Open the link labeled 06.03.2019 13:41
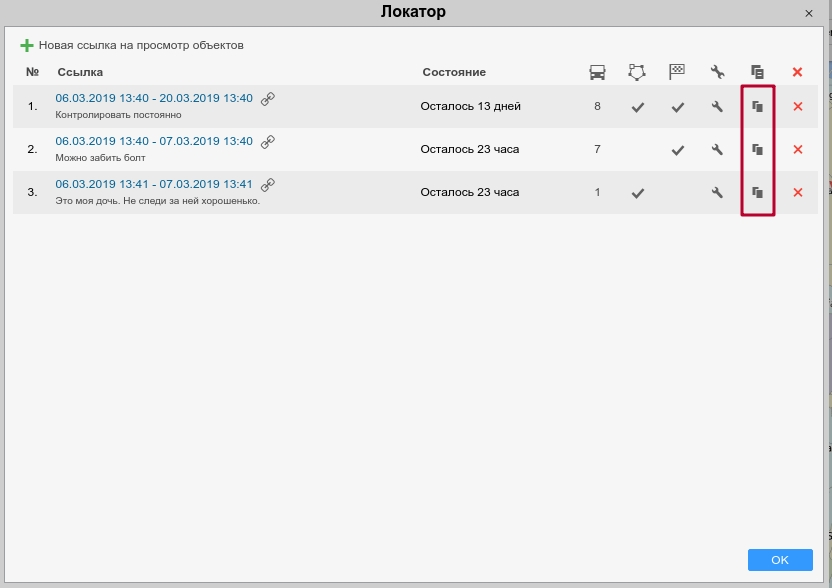Screen dimensions: 832x588 154,184
